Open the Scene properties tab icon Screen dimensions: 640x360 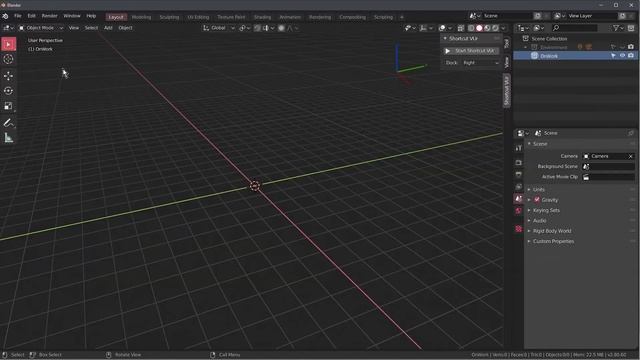518,199
